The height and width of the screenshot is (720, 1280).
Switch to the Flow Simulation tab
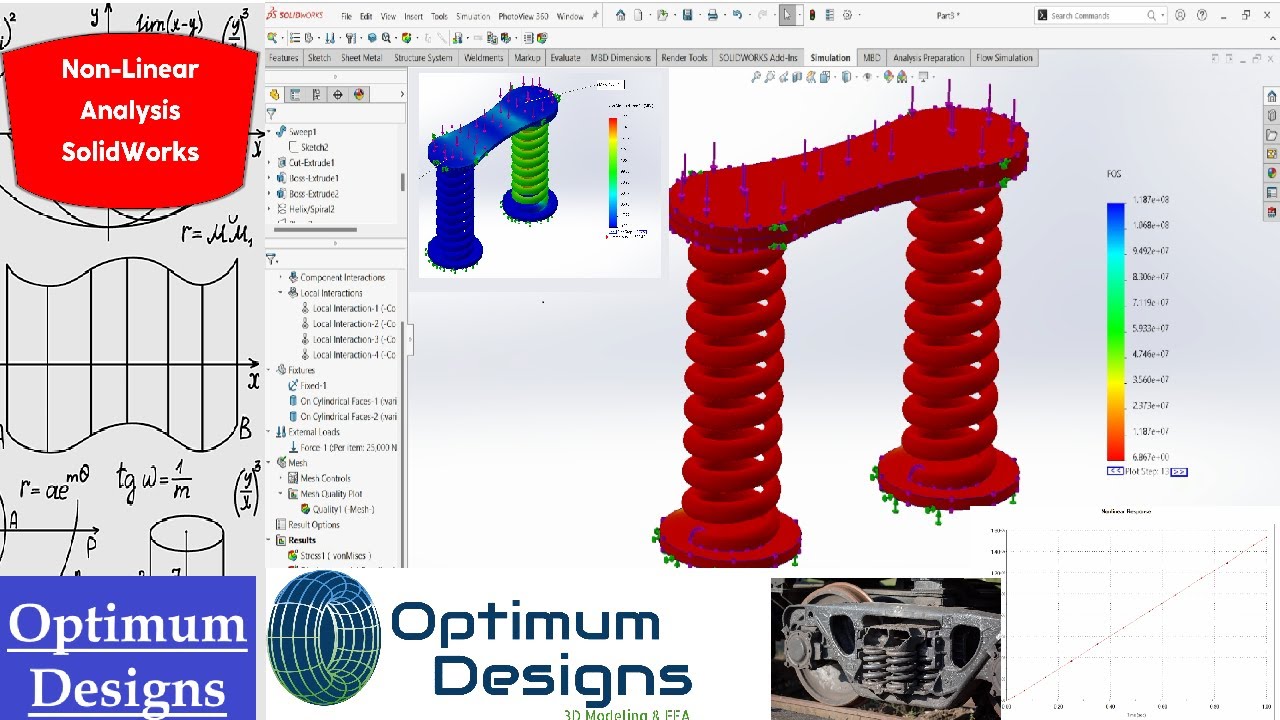coord(1004,58)
